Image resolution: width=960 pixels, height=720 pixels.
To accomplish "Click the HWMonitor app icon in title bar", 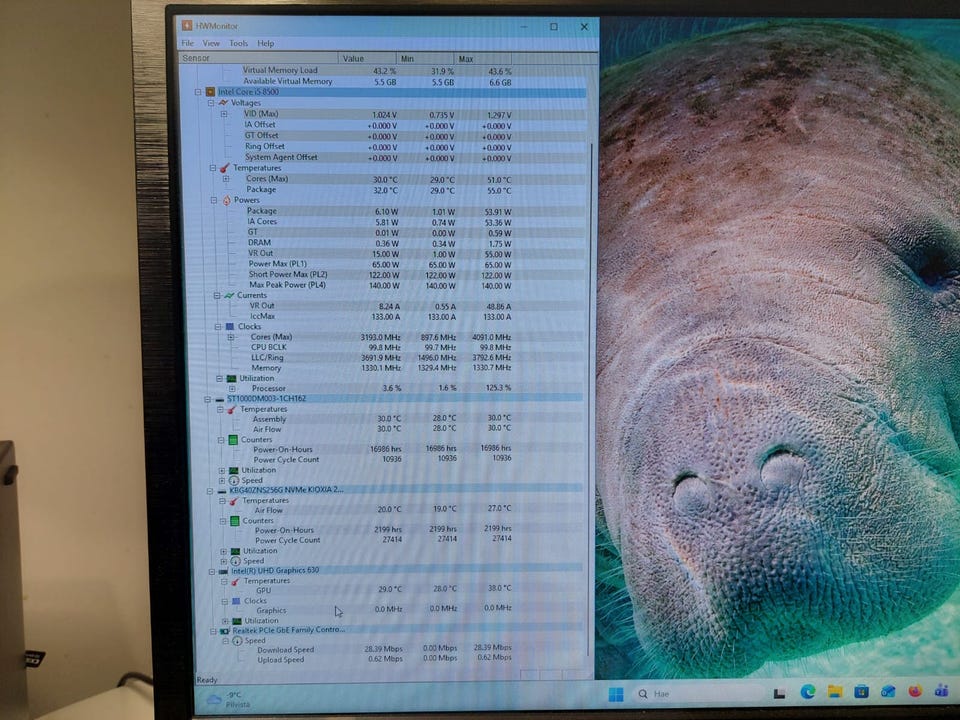I will (187, 25).
